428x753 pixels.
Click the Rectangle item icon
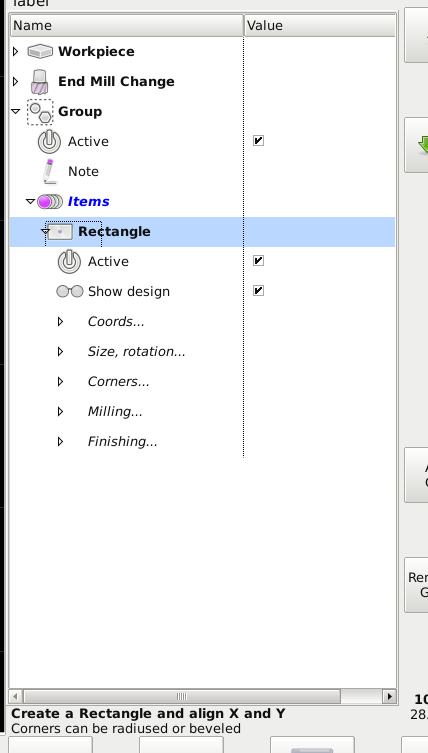click(60, 231)
